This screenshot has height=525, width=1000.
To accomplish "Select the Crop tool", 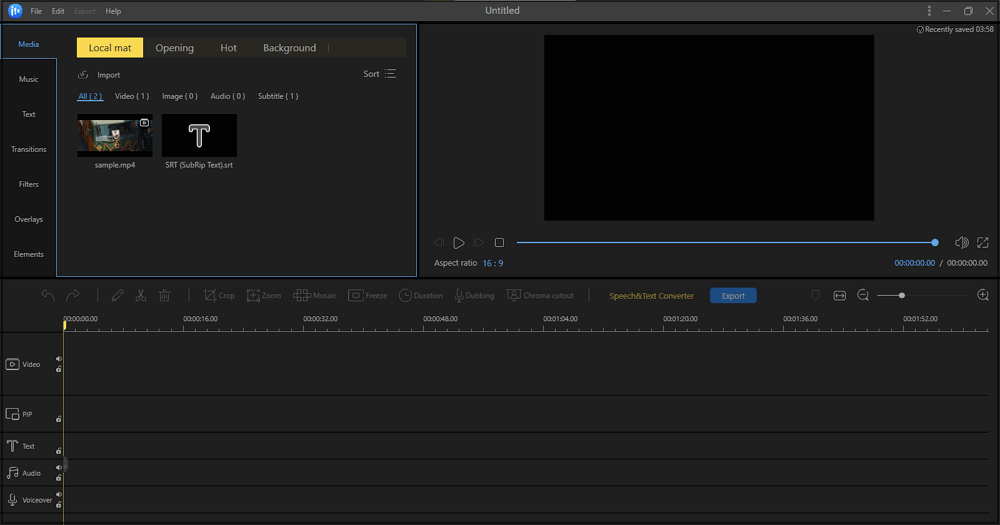I will [219, 296].
